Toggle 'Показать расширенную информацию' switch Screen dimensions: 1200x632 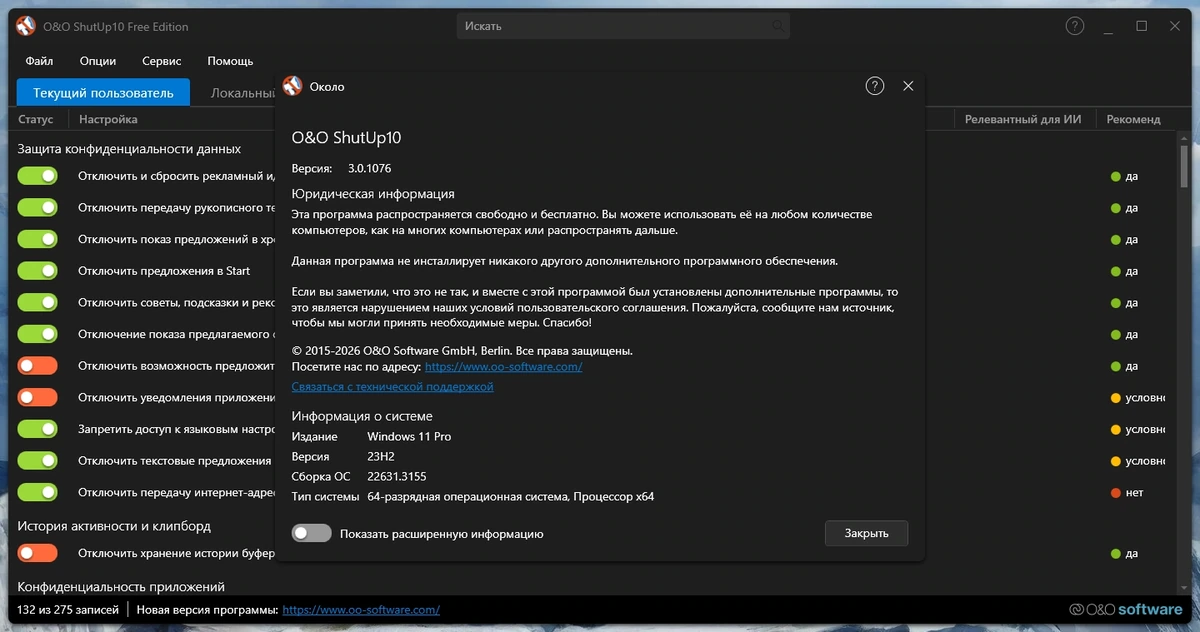pyautogui.click(x=311, y=533)
